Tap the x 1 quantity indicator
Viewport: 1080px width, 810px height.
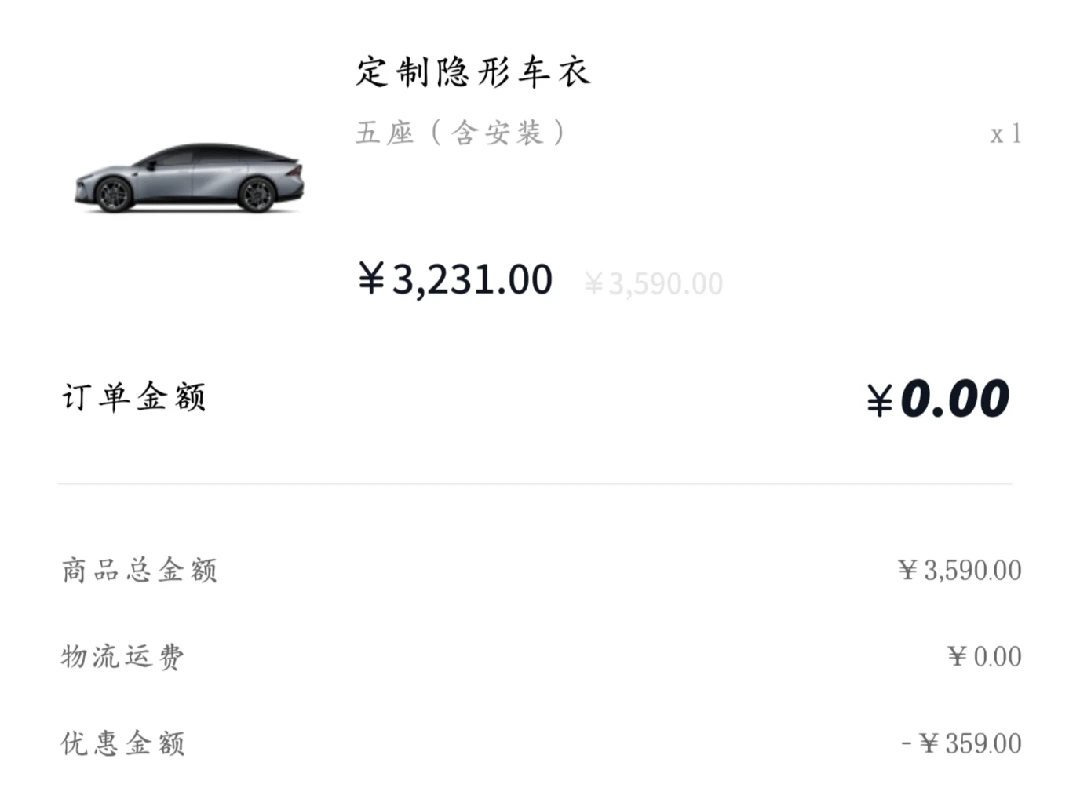1006,134
